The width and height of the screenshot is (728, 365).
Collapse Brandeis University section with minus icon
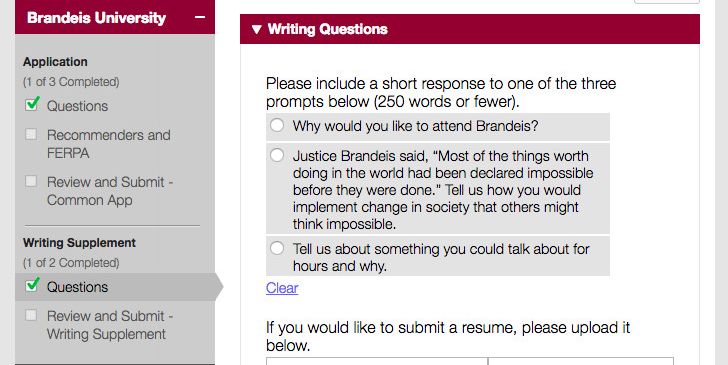click(200, 17)
